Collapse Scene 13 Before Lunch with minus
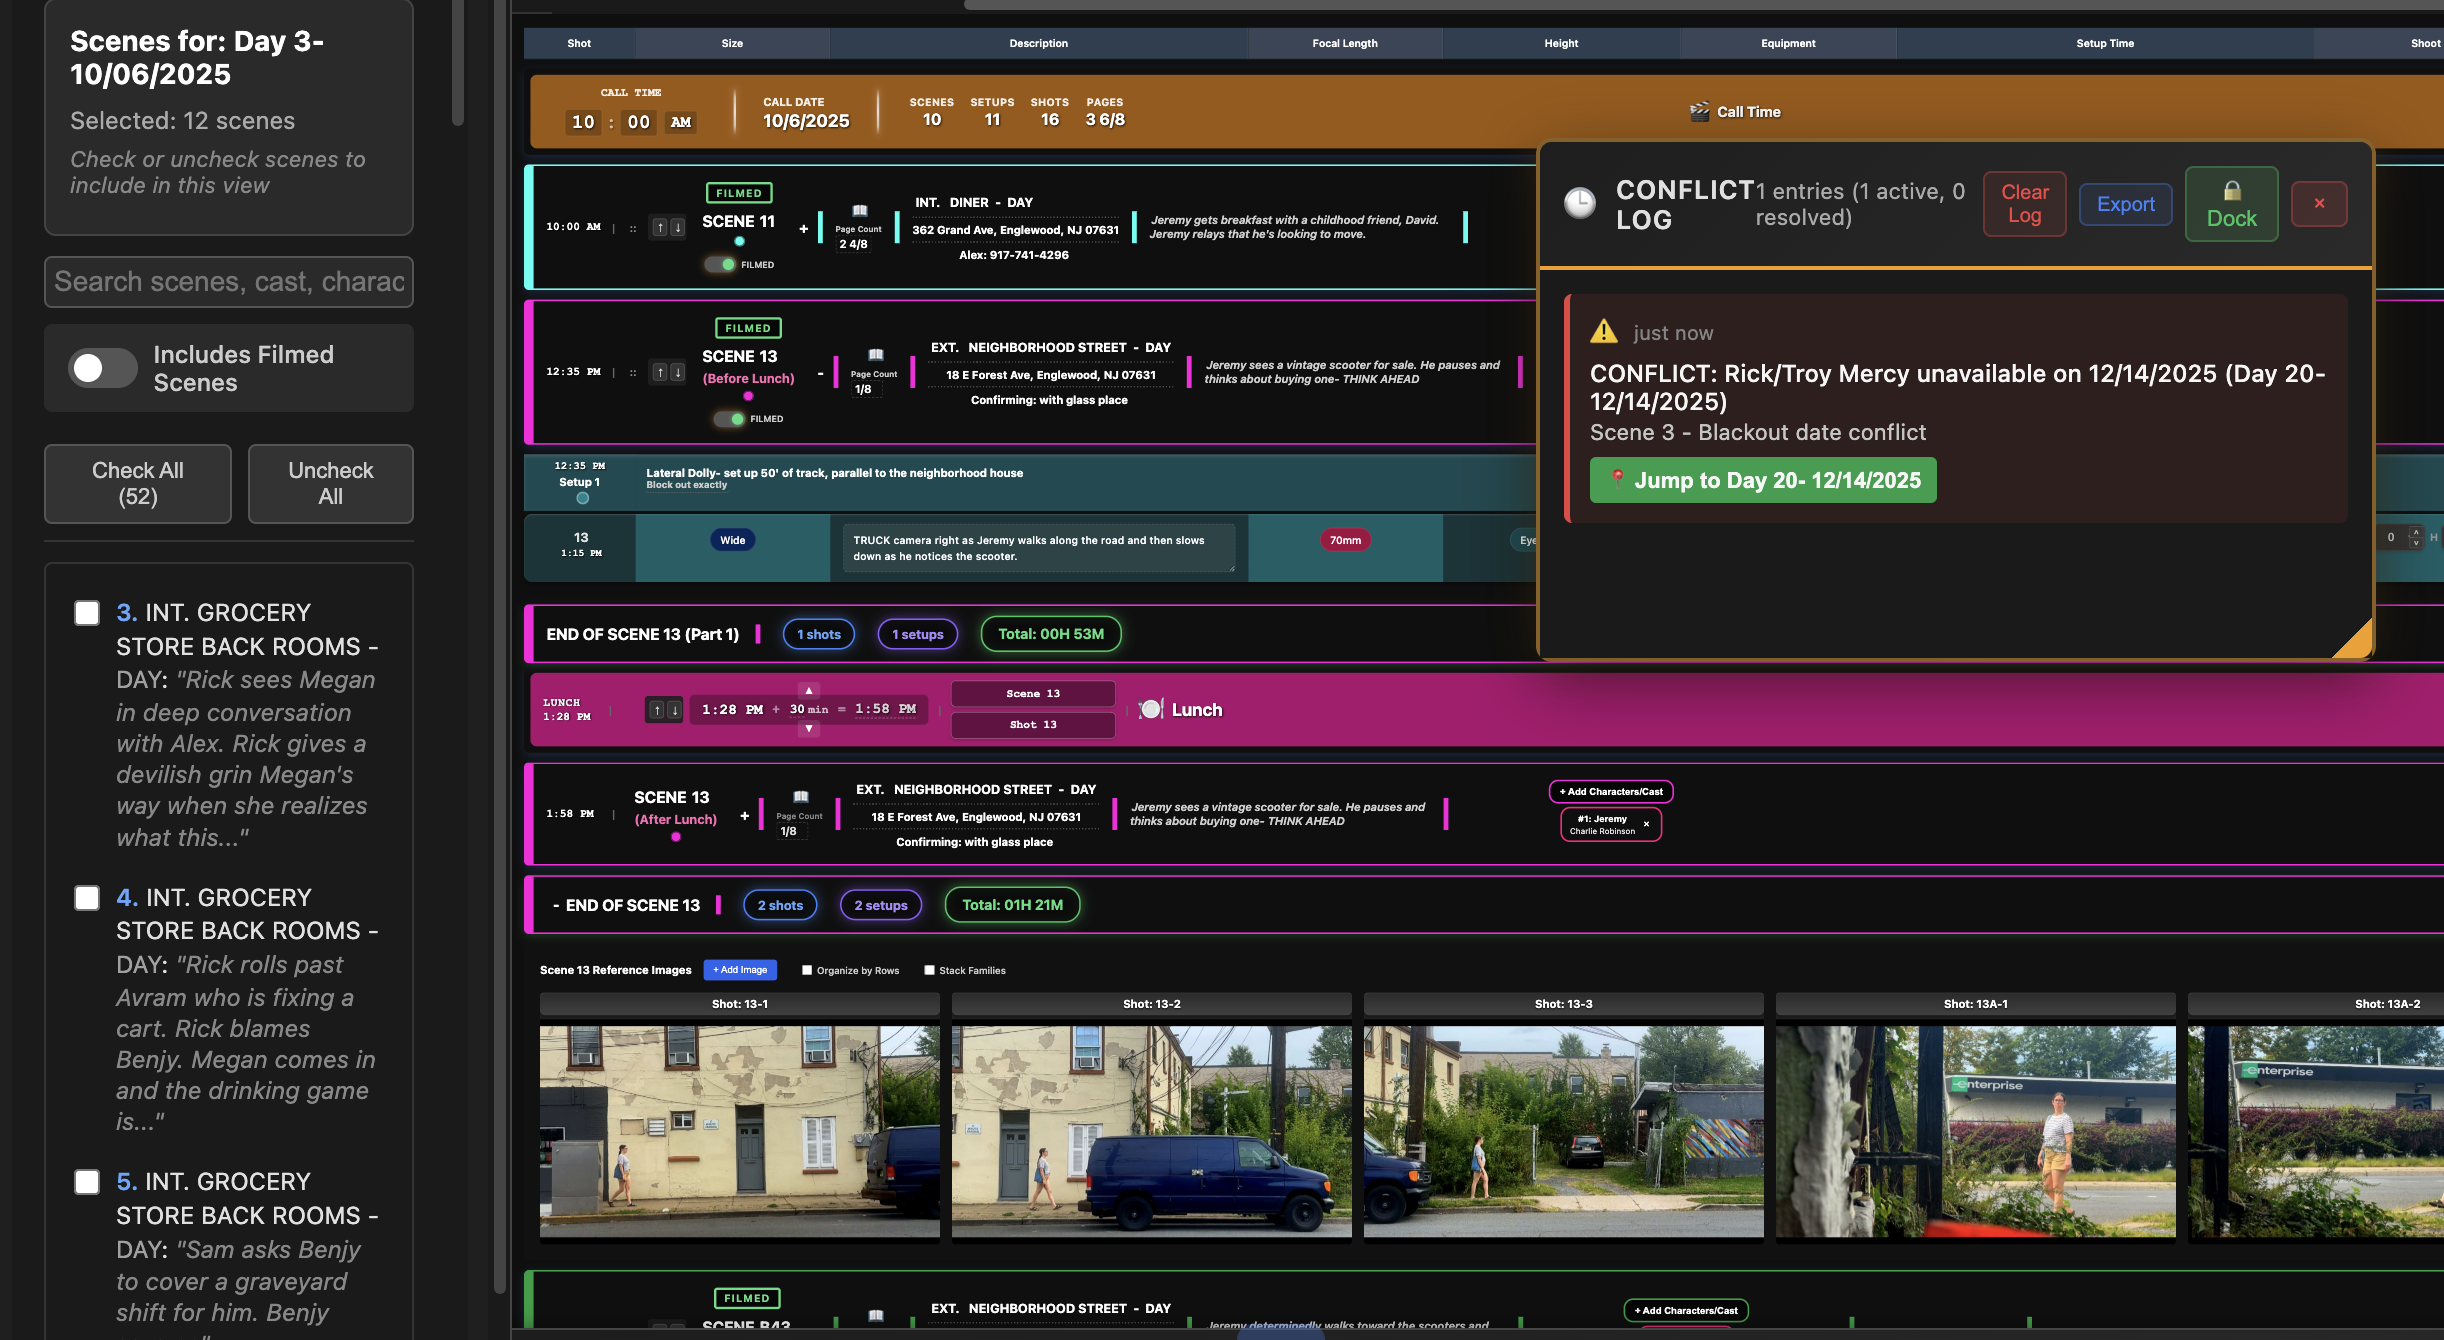The image size is (2444, 1340). pyautogui.click(x=820, y=374)
